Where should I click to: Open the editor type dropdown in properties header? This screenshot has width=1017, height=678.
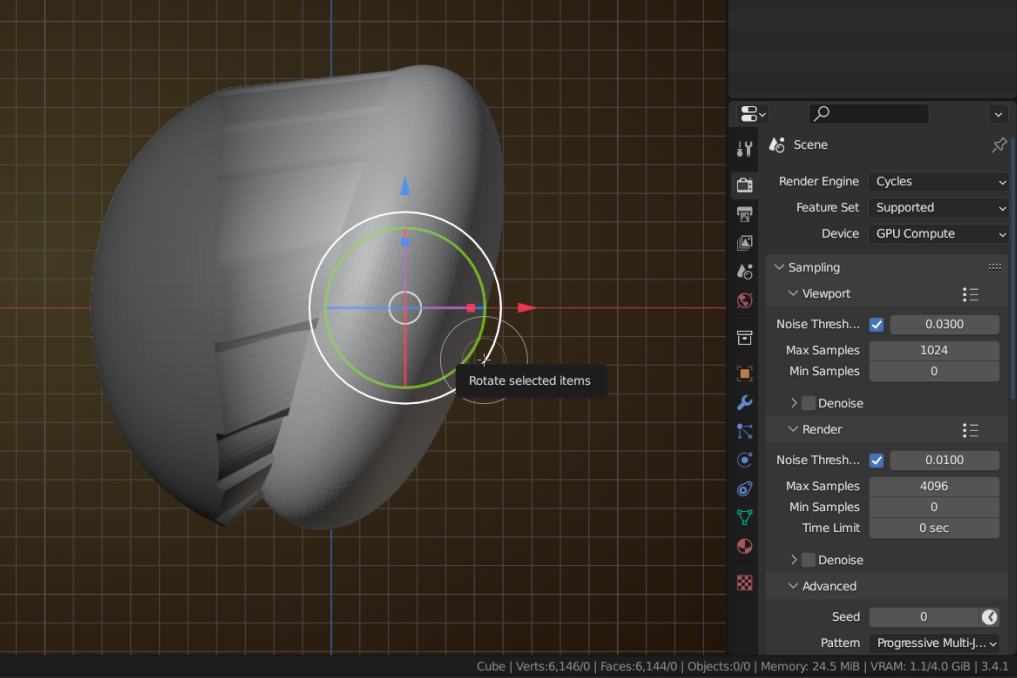753,114
